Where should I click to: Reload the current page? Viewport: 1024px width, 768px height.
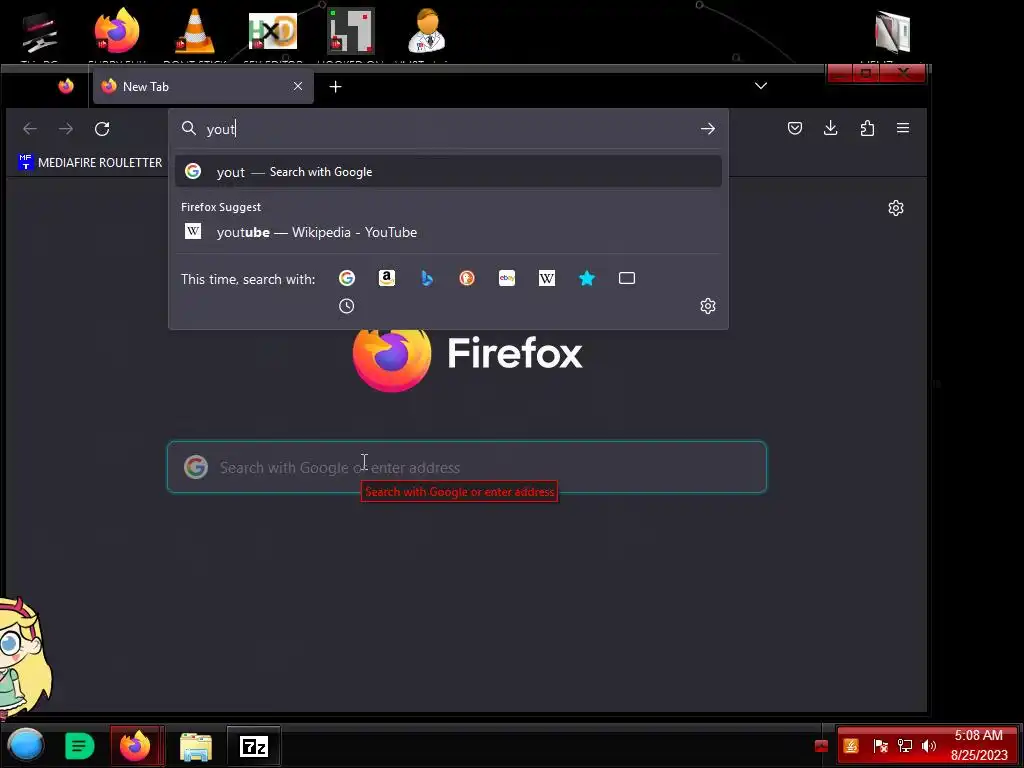click(102, 129)
